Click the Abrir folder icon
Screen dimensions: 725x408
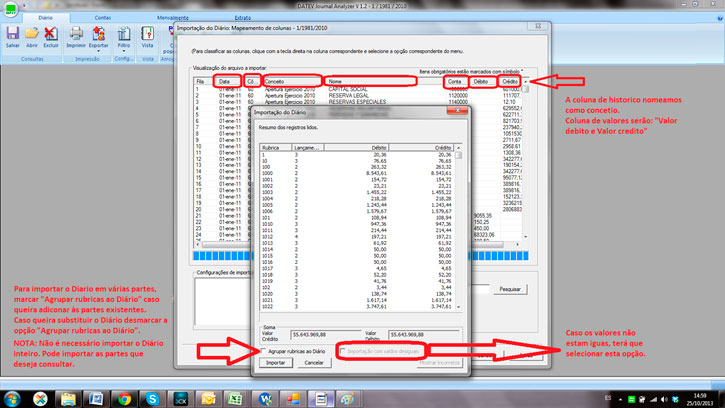tap(32, 34)
